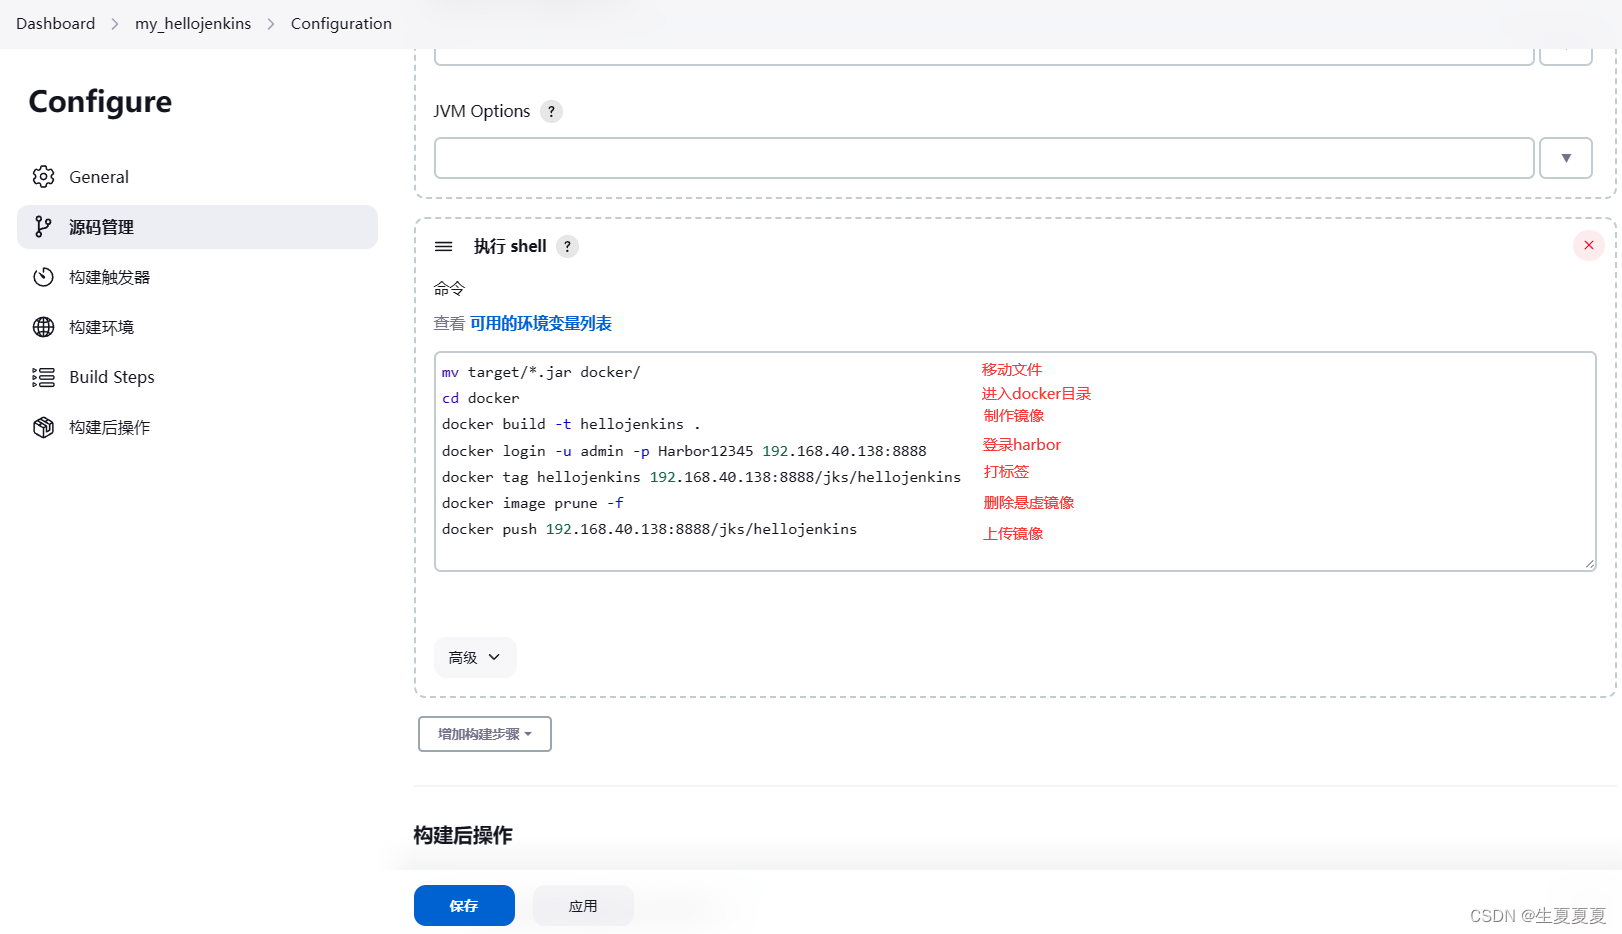Click the shell command text area

[1015, 461]
